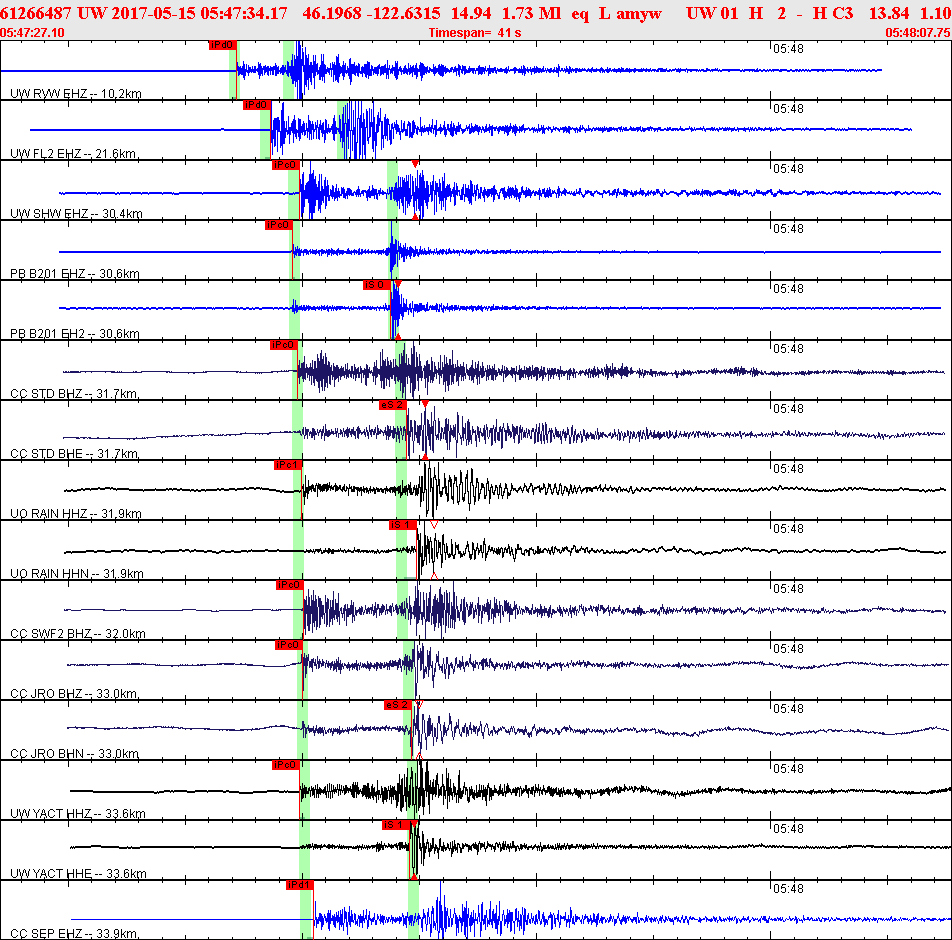Click the PB B201 EHZ station label
The width and height of the screenshot is (952, 940).
74,273
